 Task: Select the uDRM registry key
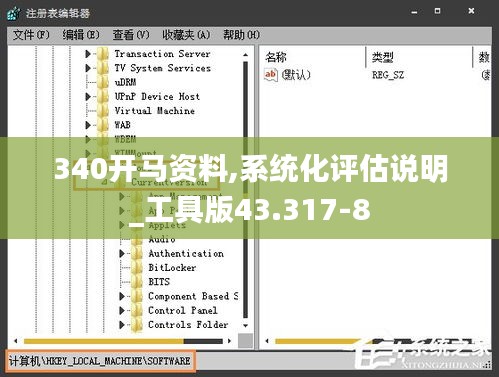pyautogui.click(x=125, y=82)
